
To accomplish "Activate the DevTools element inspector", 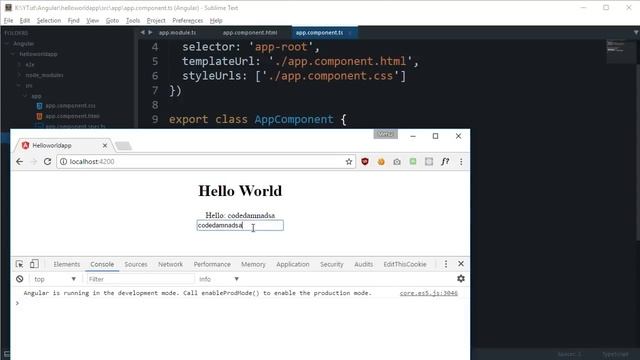I will [x=20, y=264].
